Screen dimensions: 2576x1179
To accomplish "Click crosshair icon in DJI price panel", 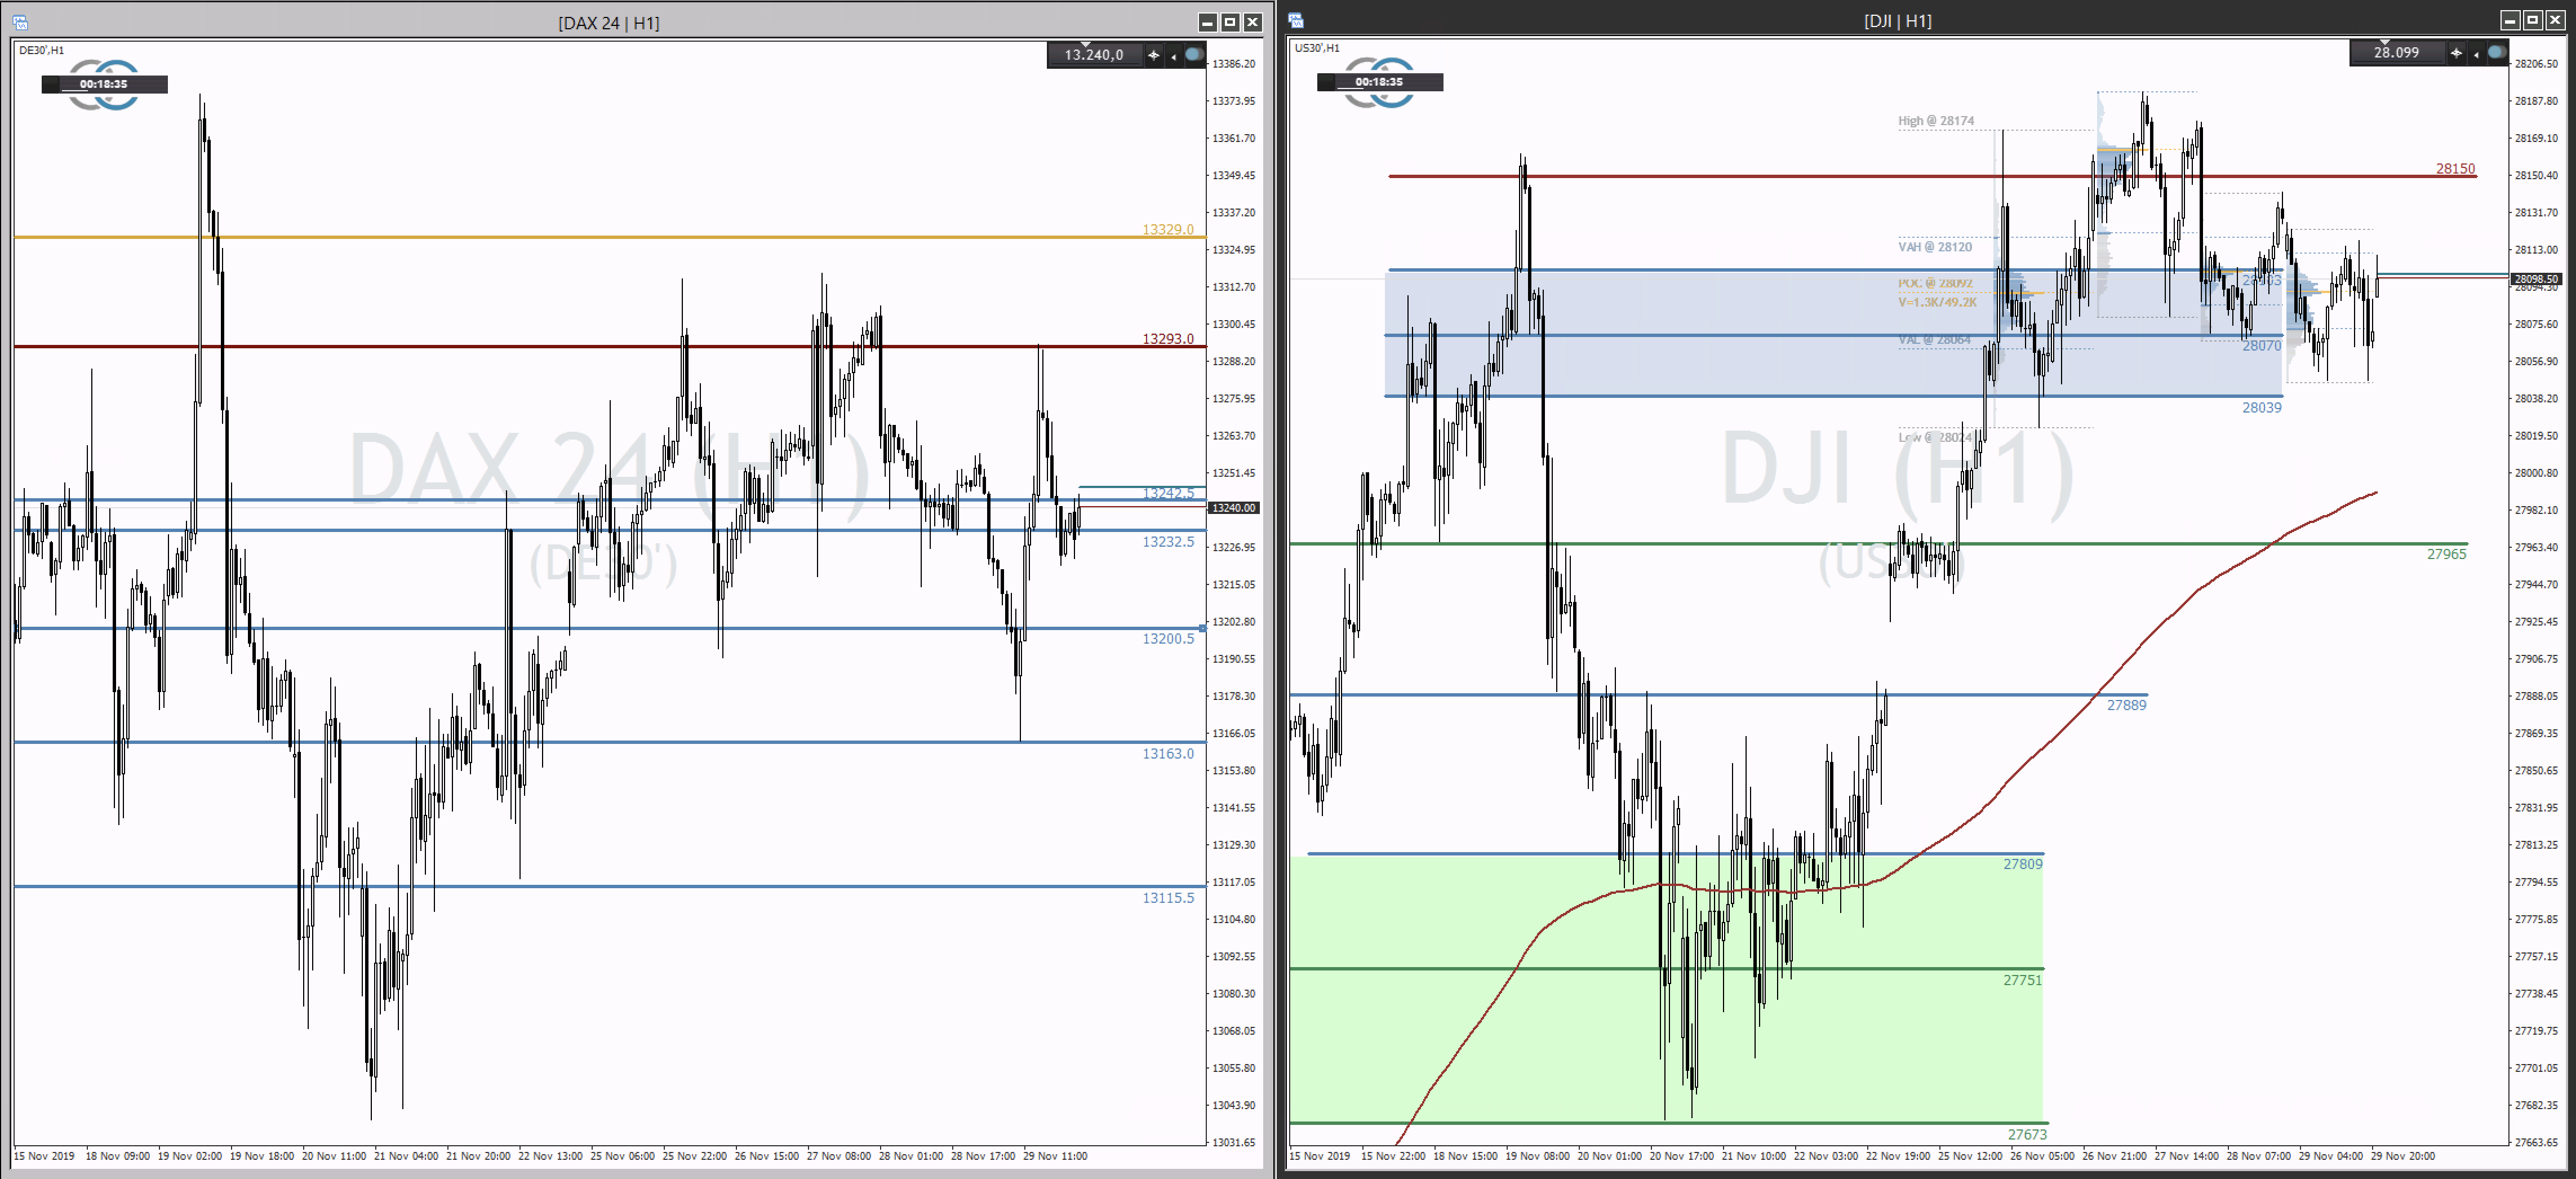I will [2456, 53].
